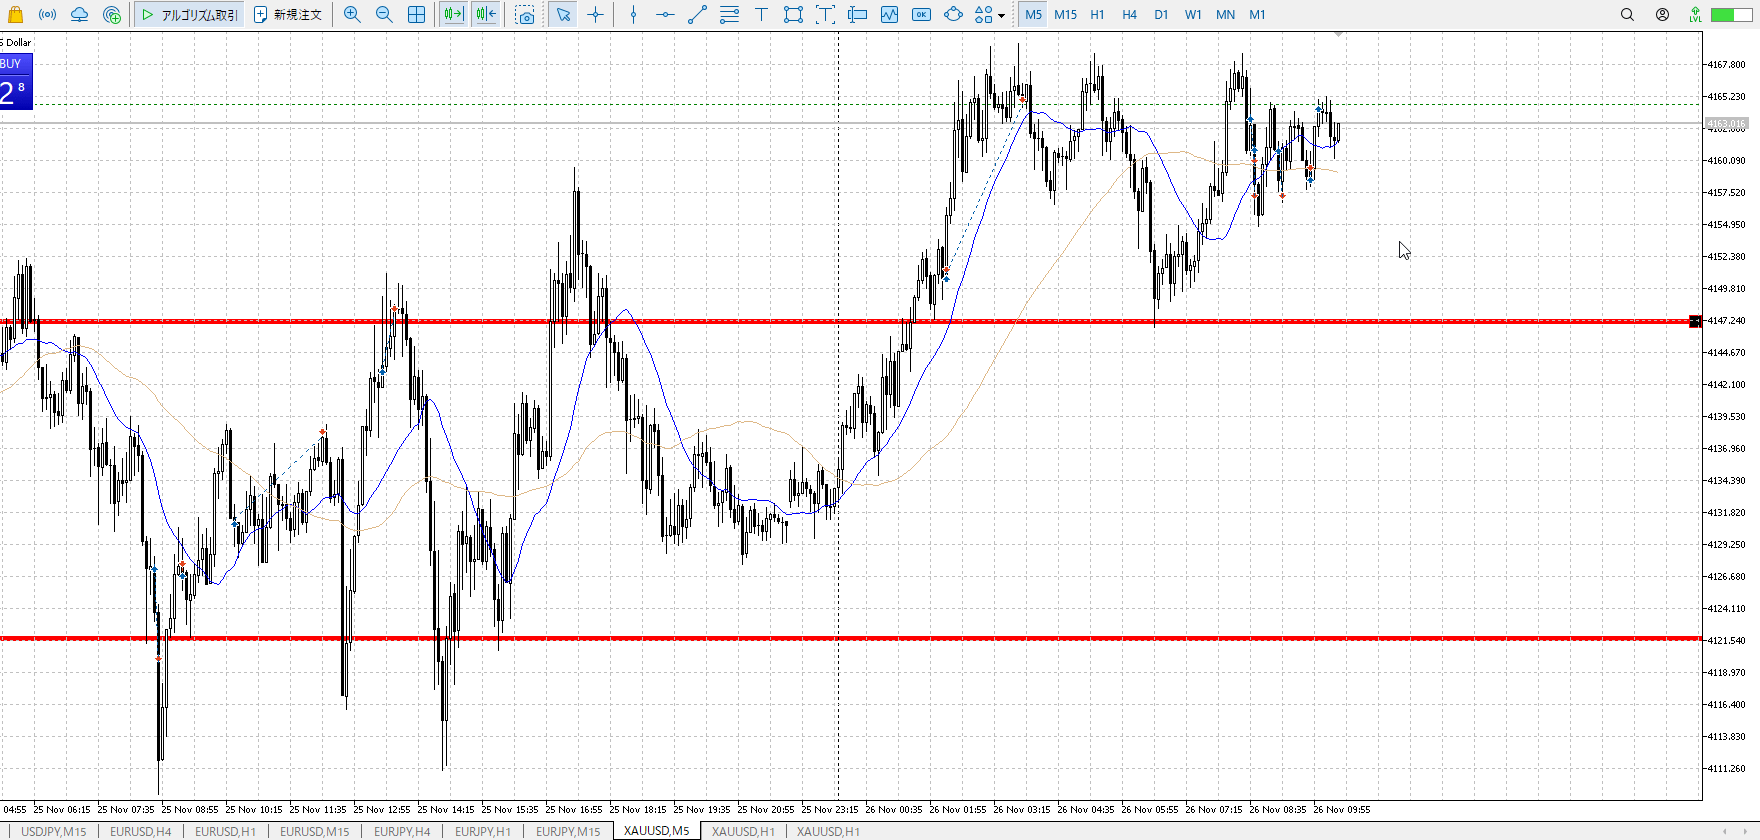
Task: Toggle algorithmic trading (アルゴリズム取引)
Action: point(189,14)
